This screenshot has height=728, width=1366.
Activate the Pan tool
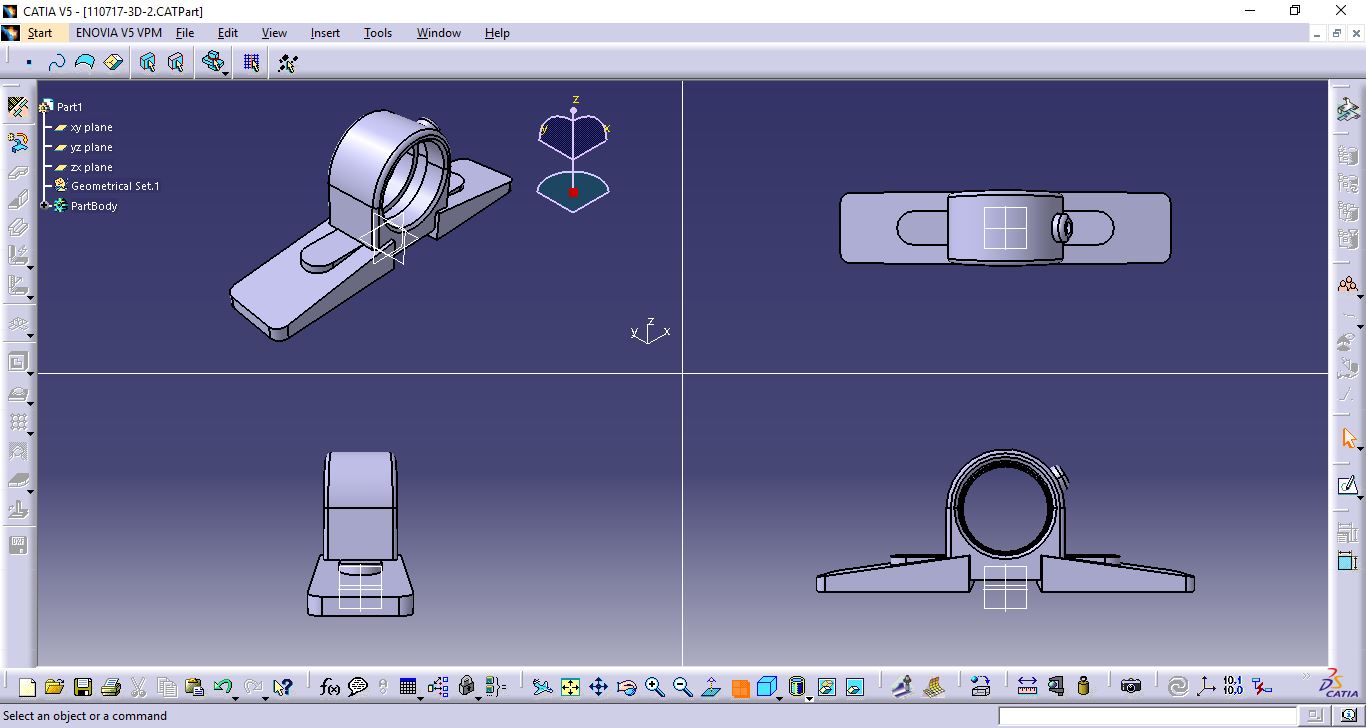[598, 687]
